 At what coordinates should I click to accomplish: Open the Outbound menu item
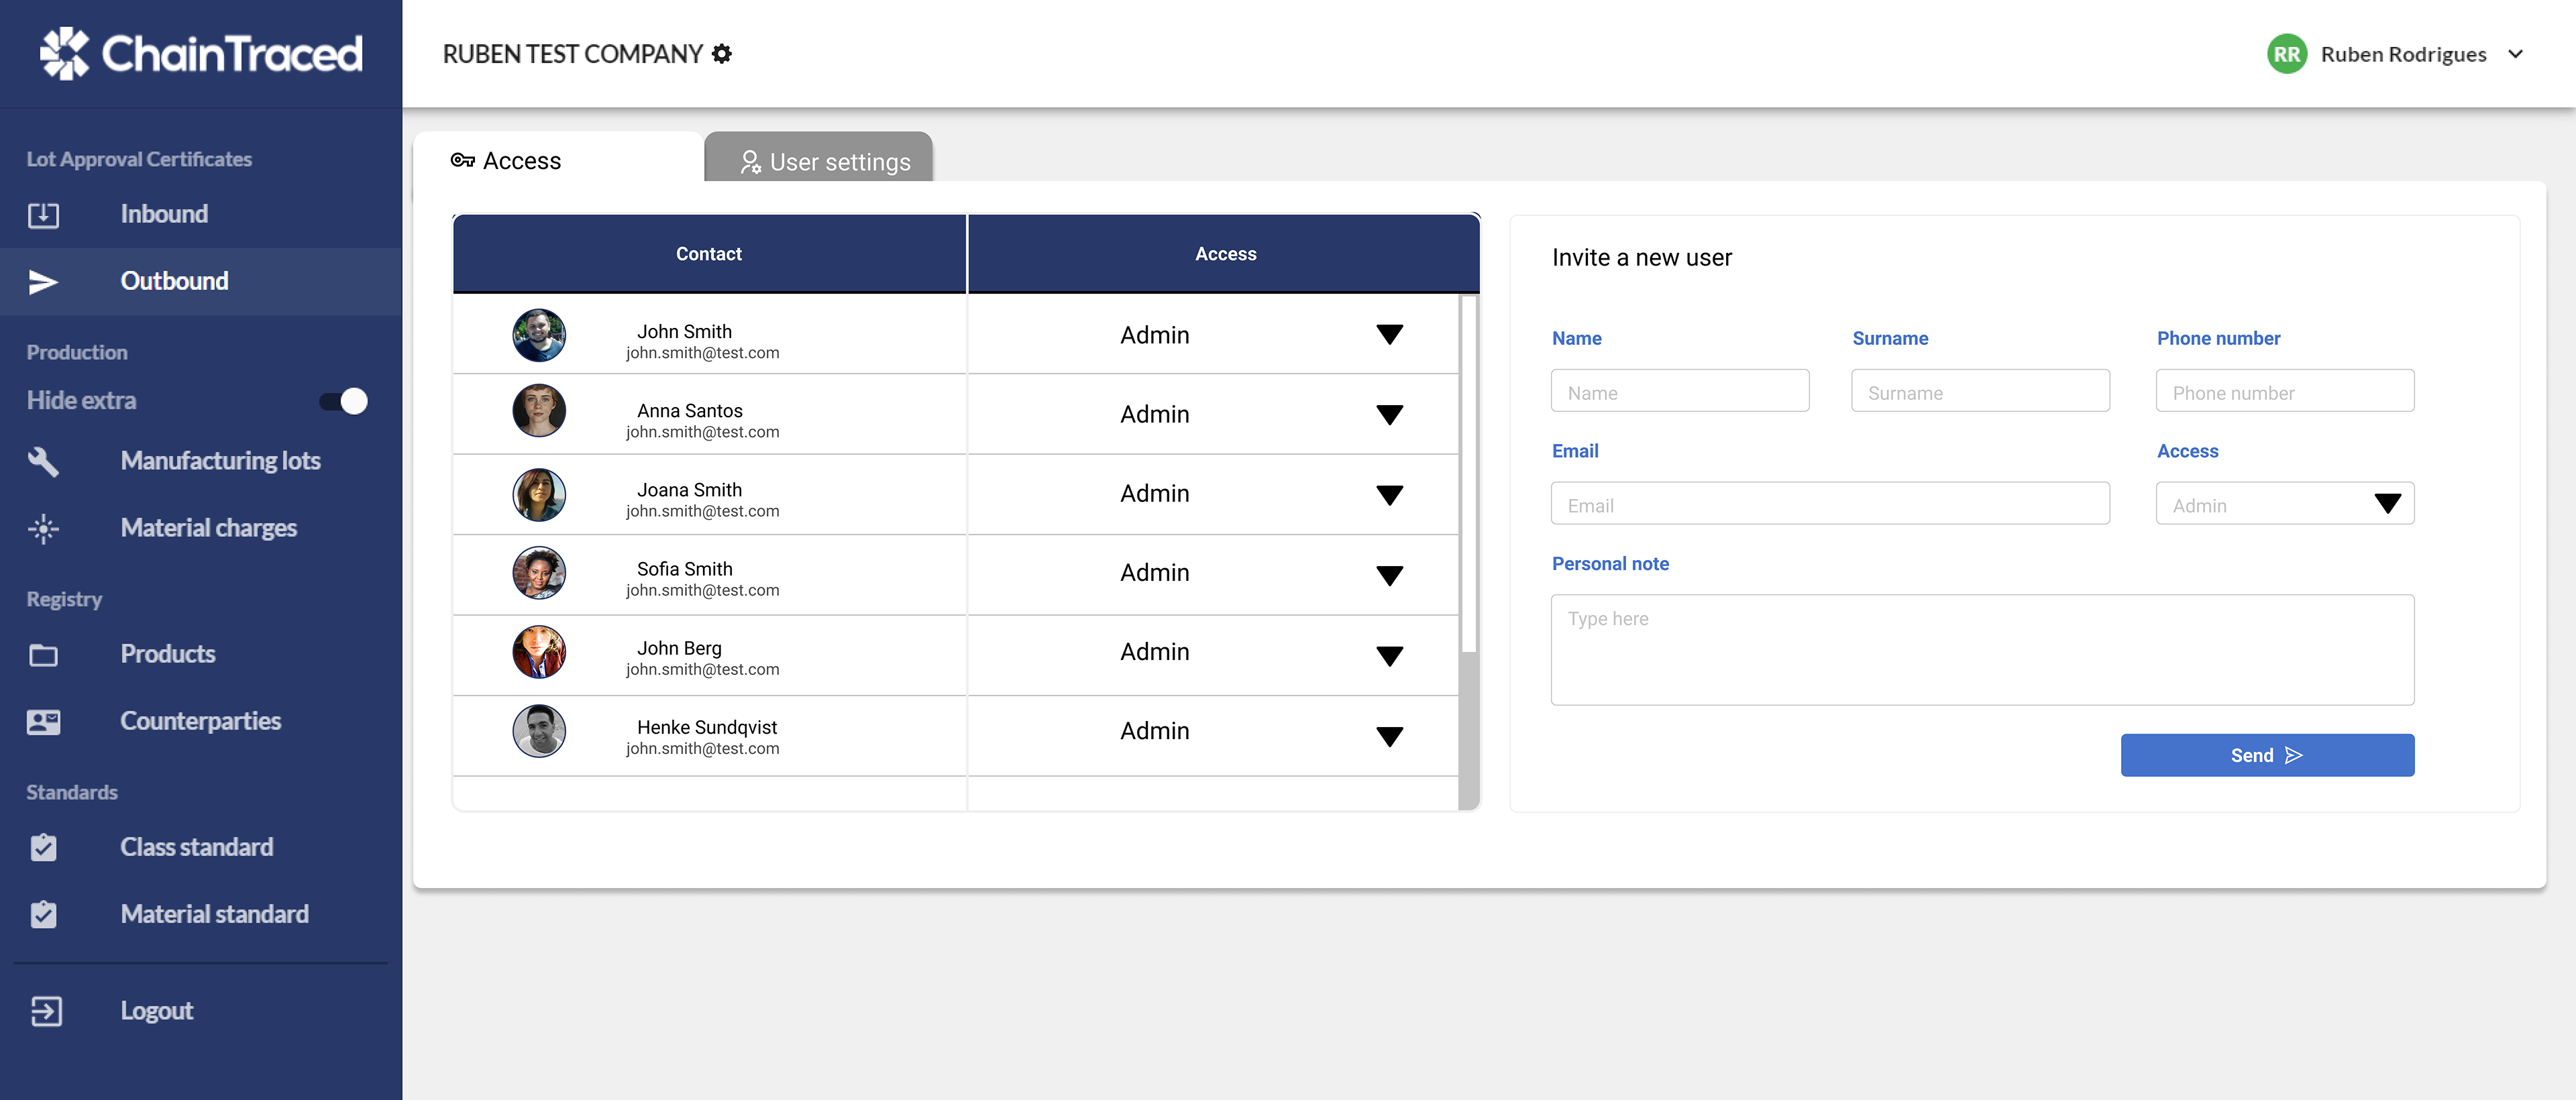tap(200, 282)
